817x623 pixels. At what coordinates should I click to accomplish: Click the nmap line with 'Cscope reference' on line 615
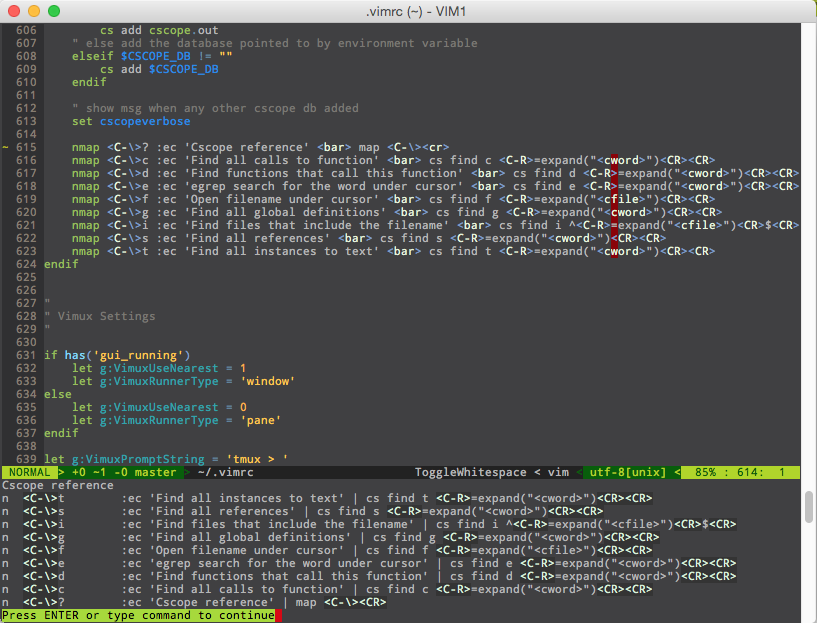(261, 147)
